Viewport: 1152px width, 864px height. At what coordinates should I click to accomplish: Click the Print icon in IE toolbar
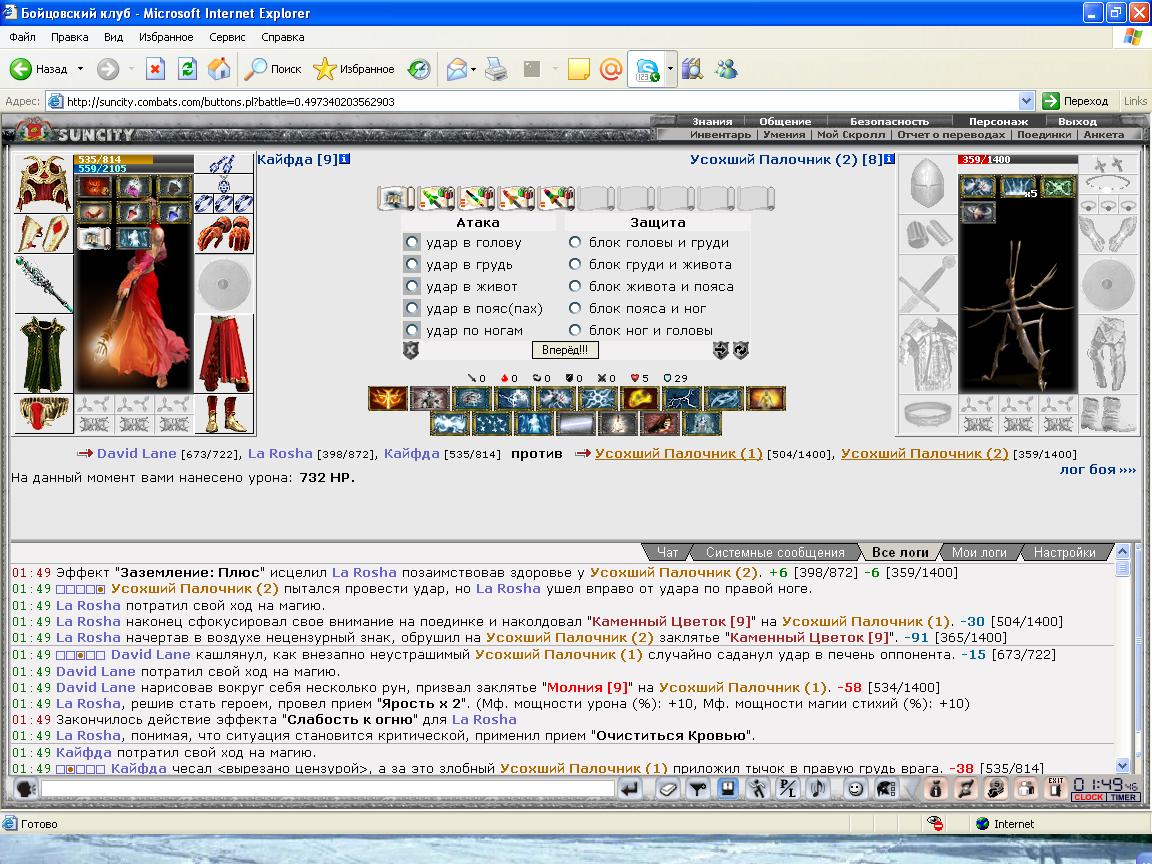[496, 69]
